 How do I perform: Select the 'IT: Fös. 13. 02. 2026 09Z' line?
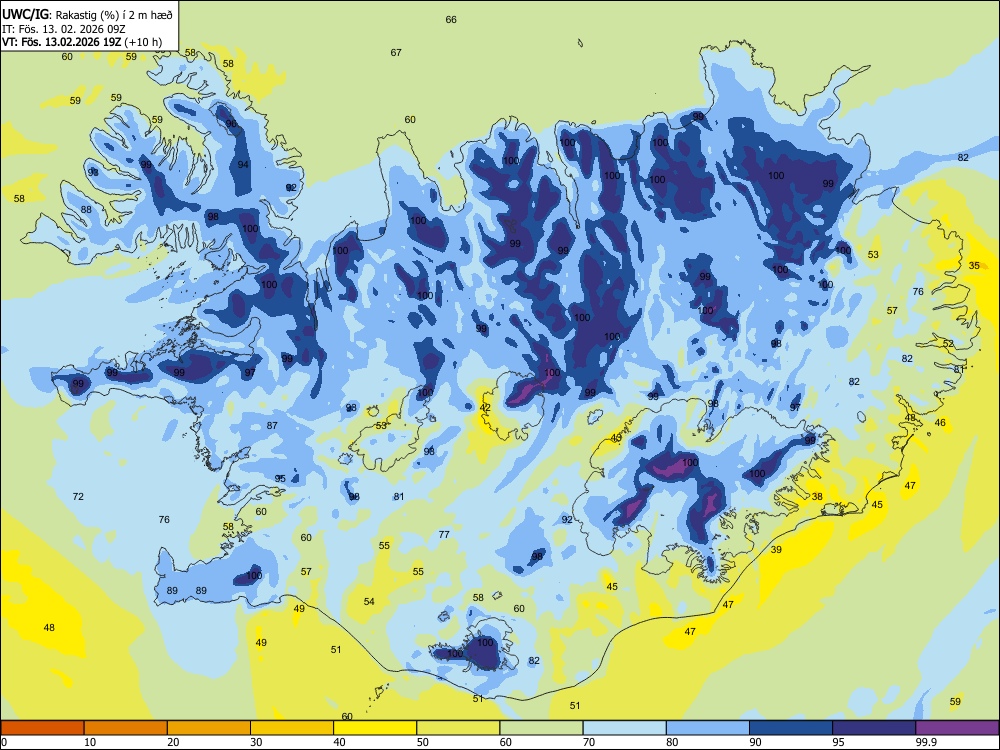tap(64, 29)
